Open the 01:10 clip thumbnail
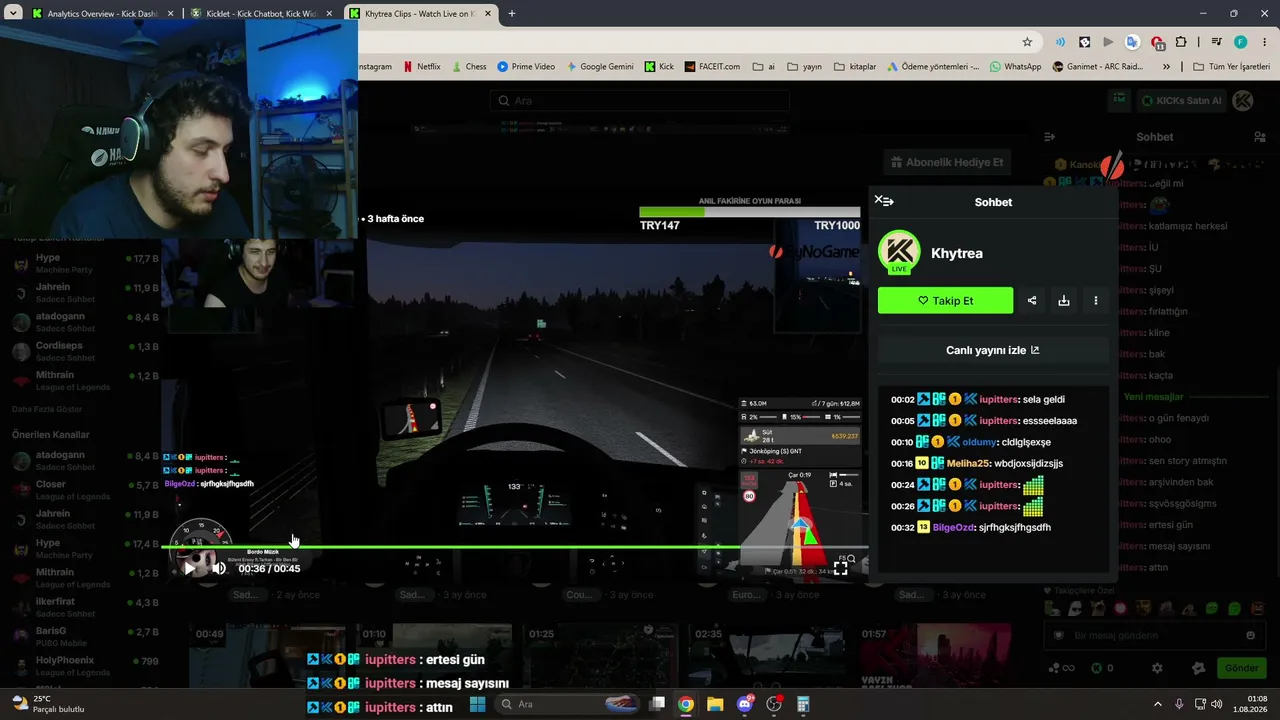1280x720 pixels. [x=434, y=657]
